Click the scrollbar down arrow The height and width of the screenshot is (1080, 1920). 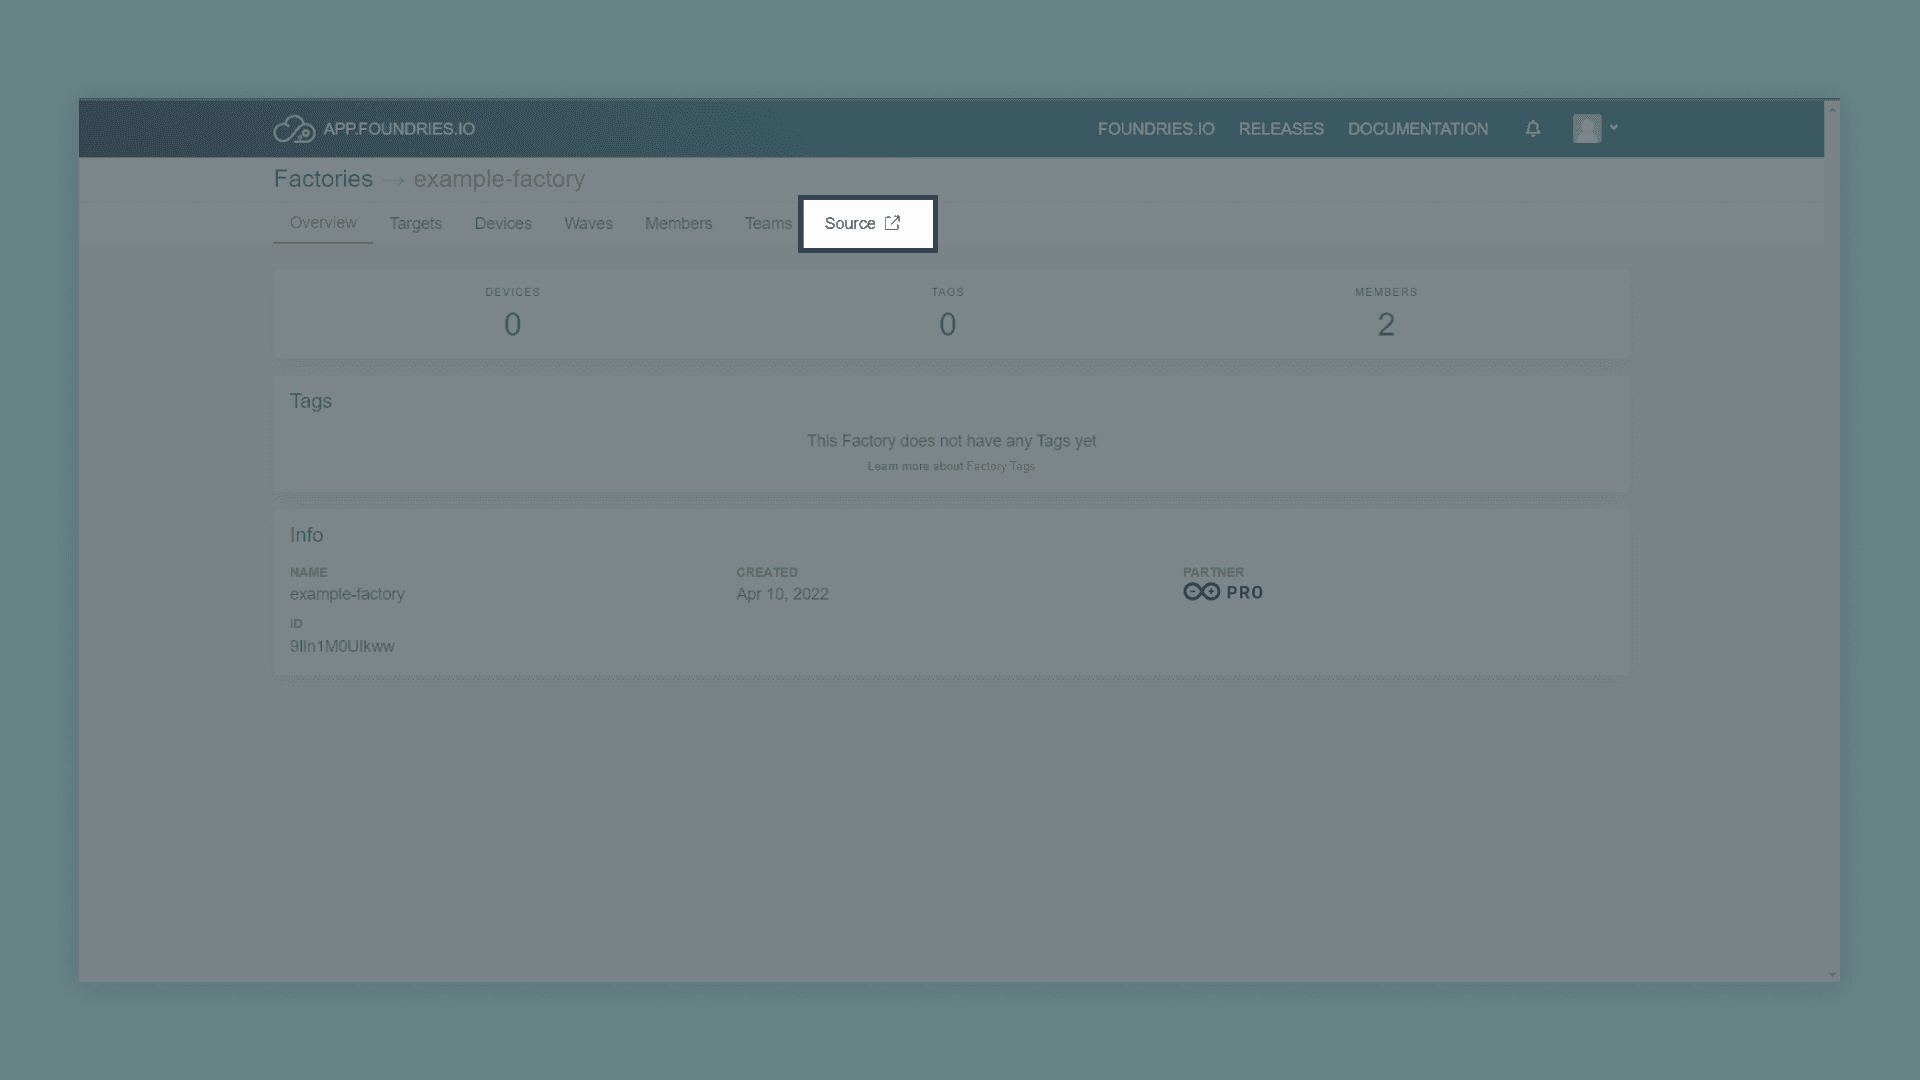[1832, 974]
